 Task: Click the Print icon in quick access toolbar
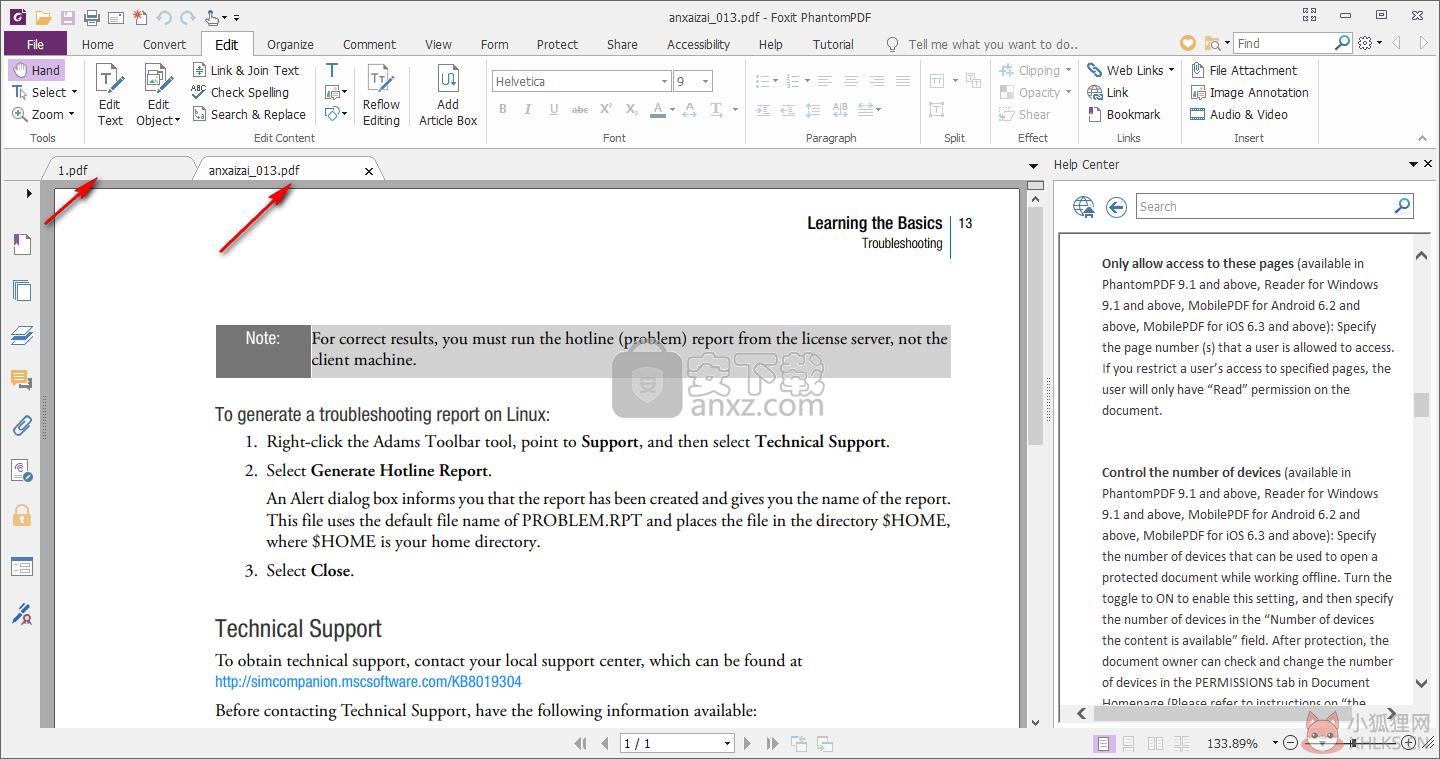pos(92,17)
